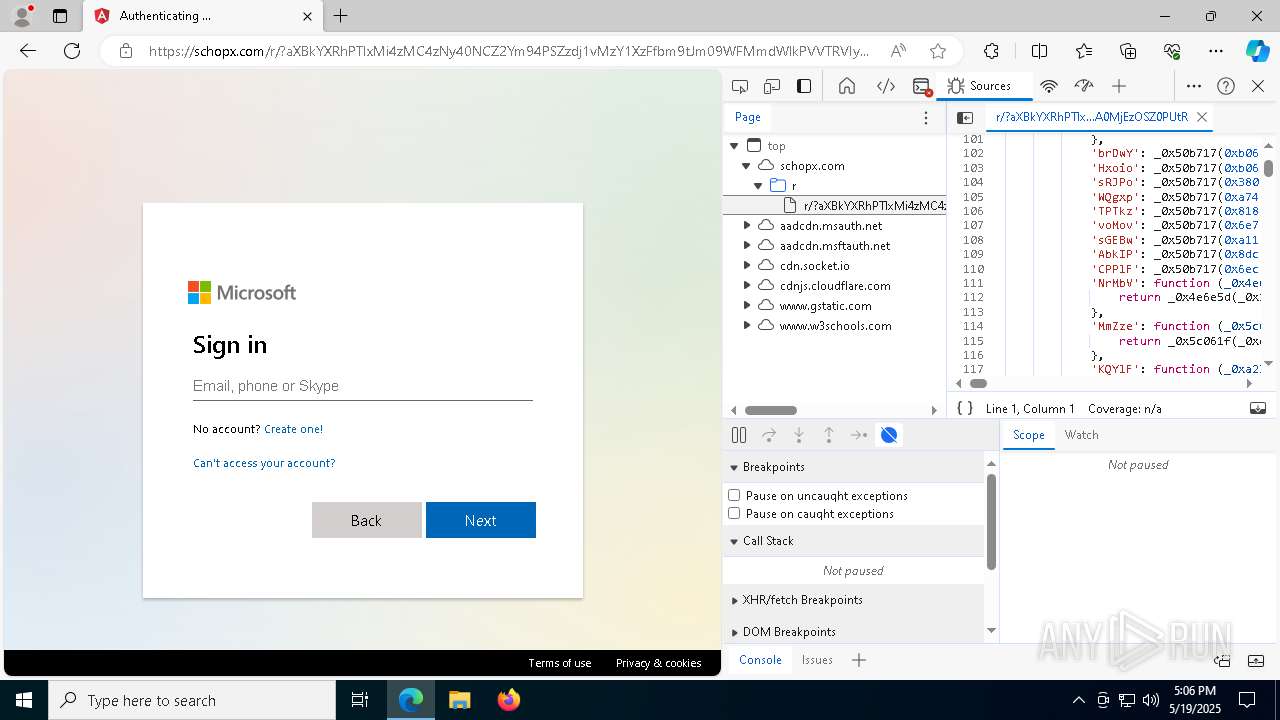Click Can't access your account link

pyautogui.click(x=264, y=463)
